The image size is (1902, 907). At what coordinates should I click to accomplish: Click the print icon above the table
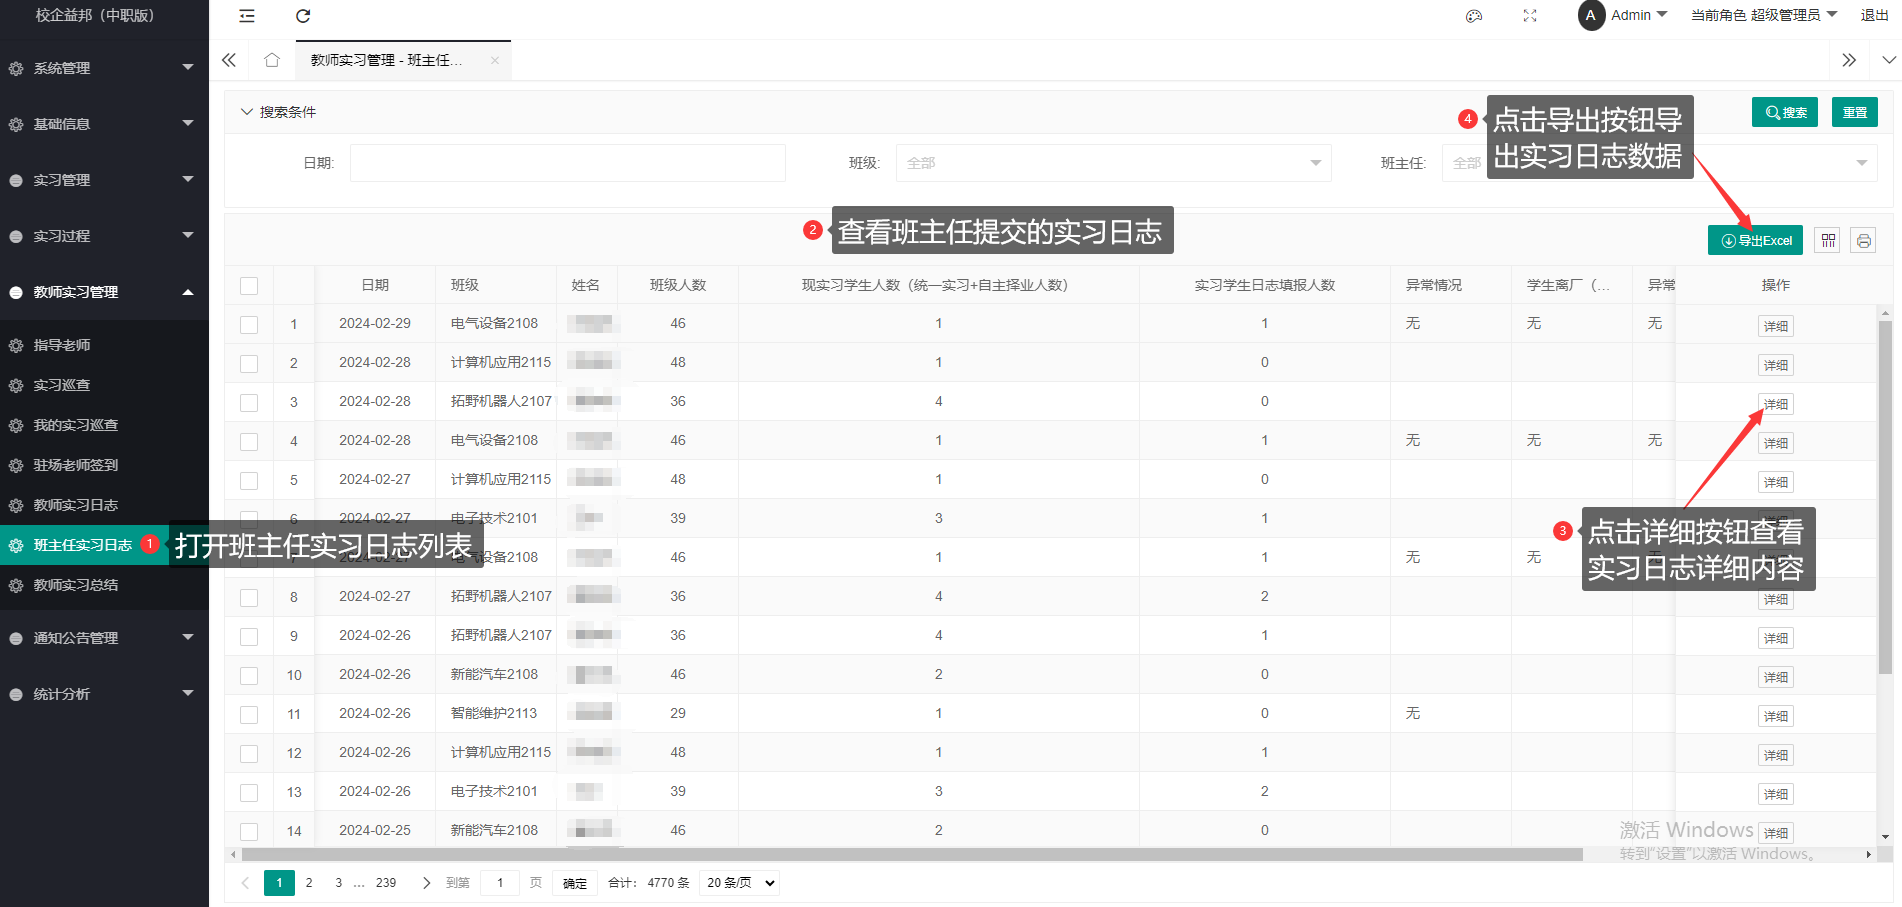tap(1863, 241)
